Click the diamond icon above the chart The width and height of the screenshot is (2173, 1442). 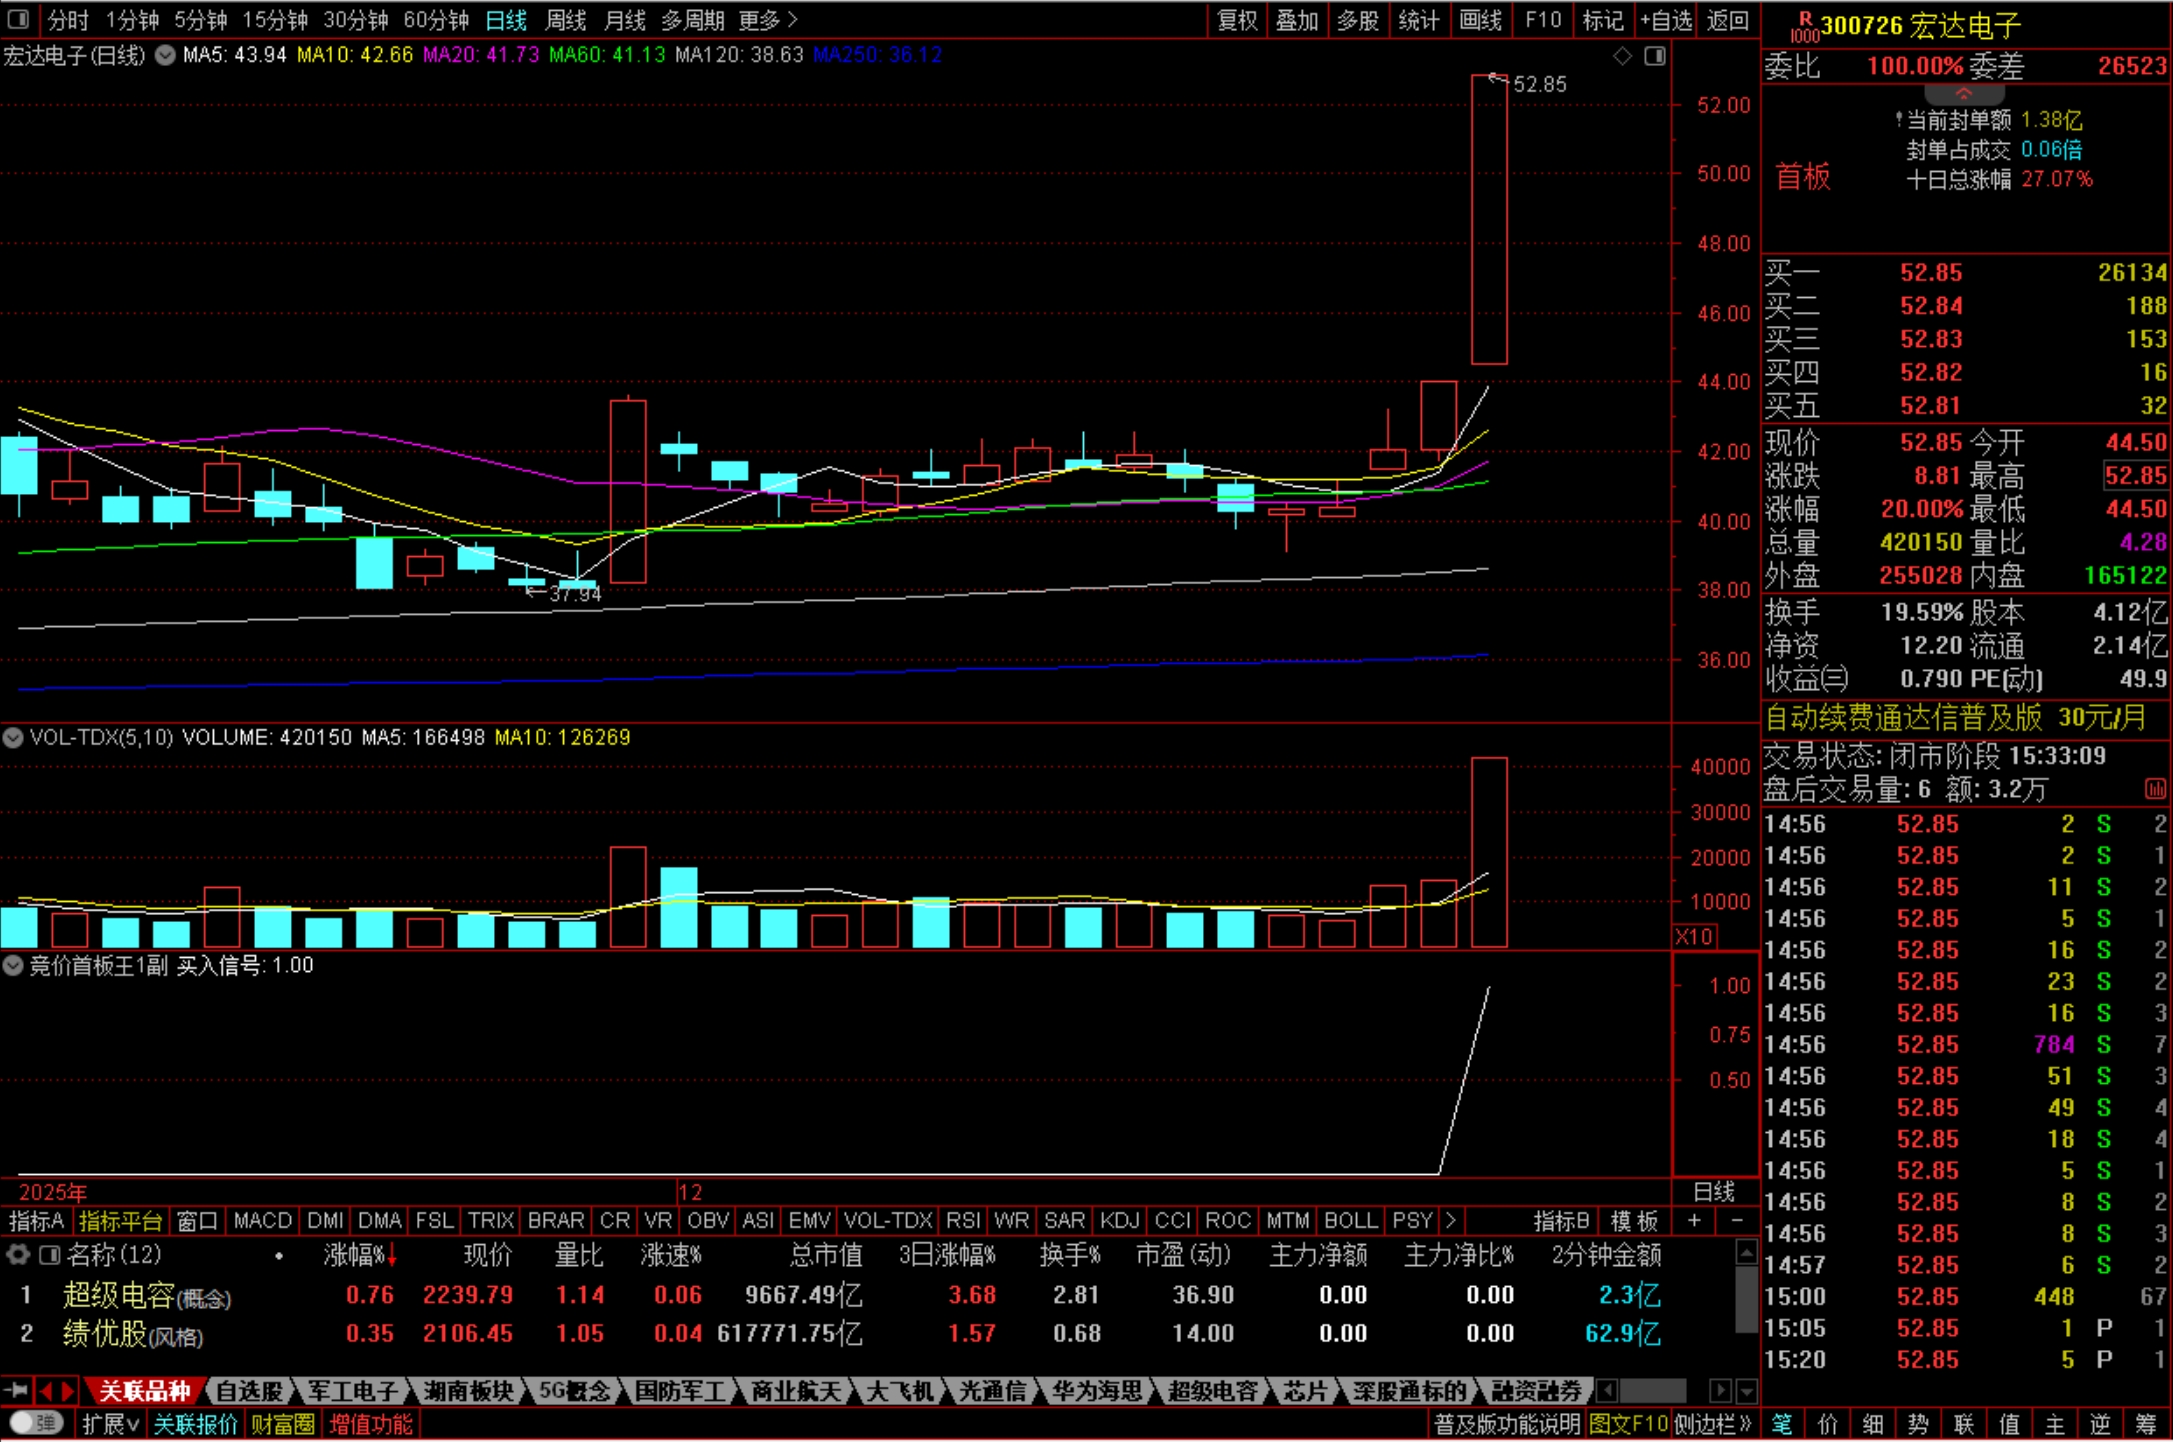click(1622, 56)
